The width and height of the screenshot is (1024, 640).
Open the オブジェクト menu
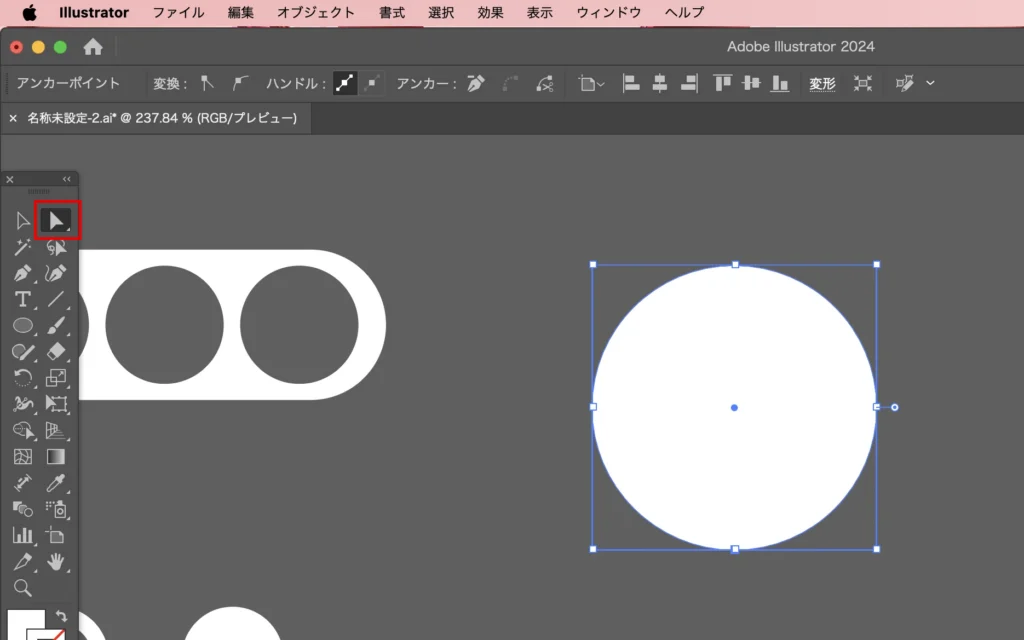pos(316,13)
